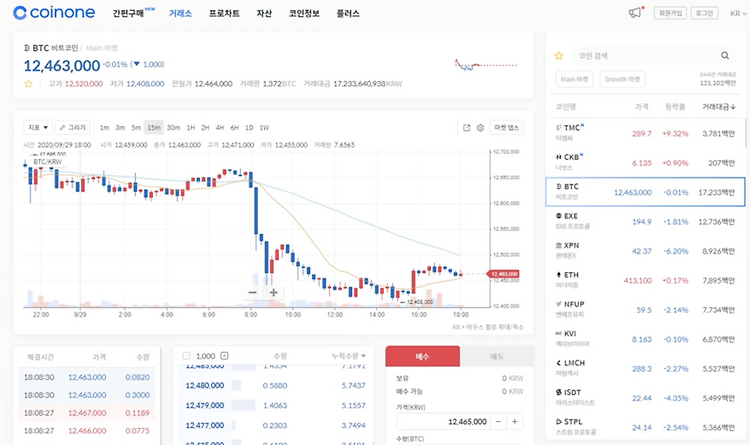Select orderbook price 12,479,000
This screenshot has height=445, width=750.
[x=205, y=405]
